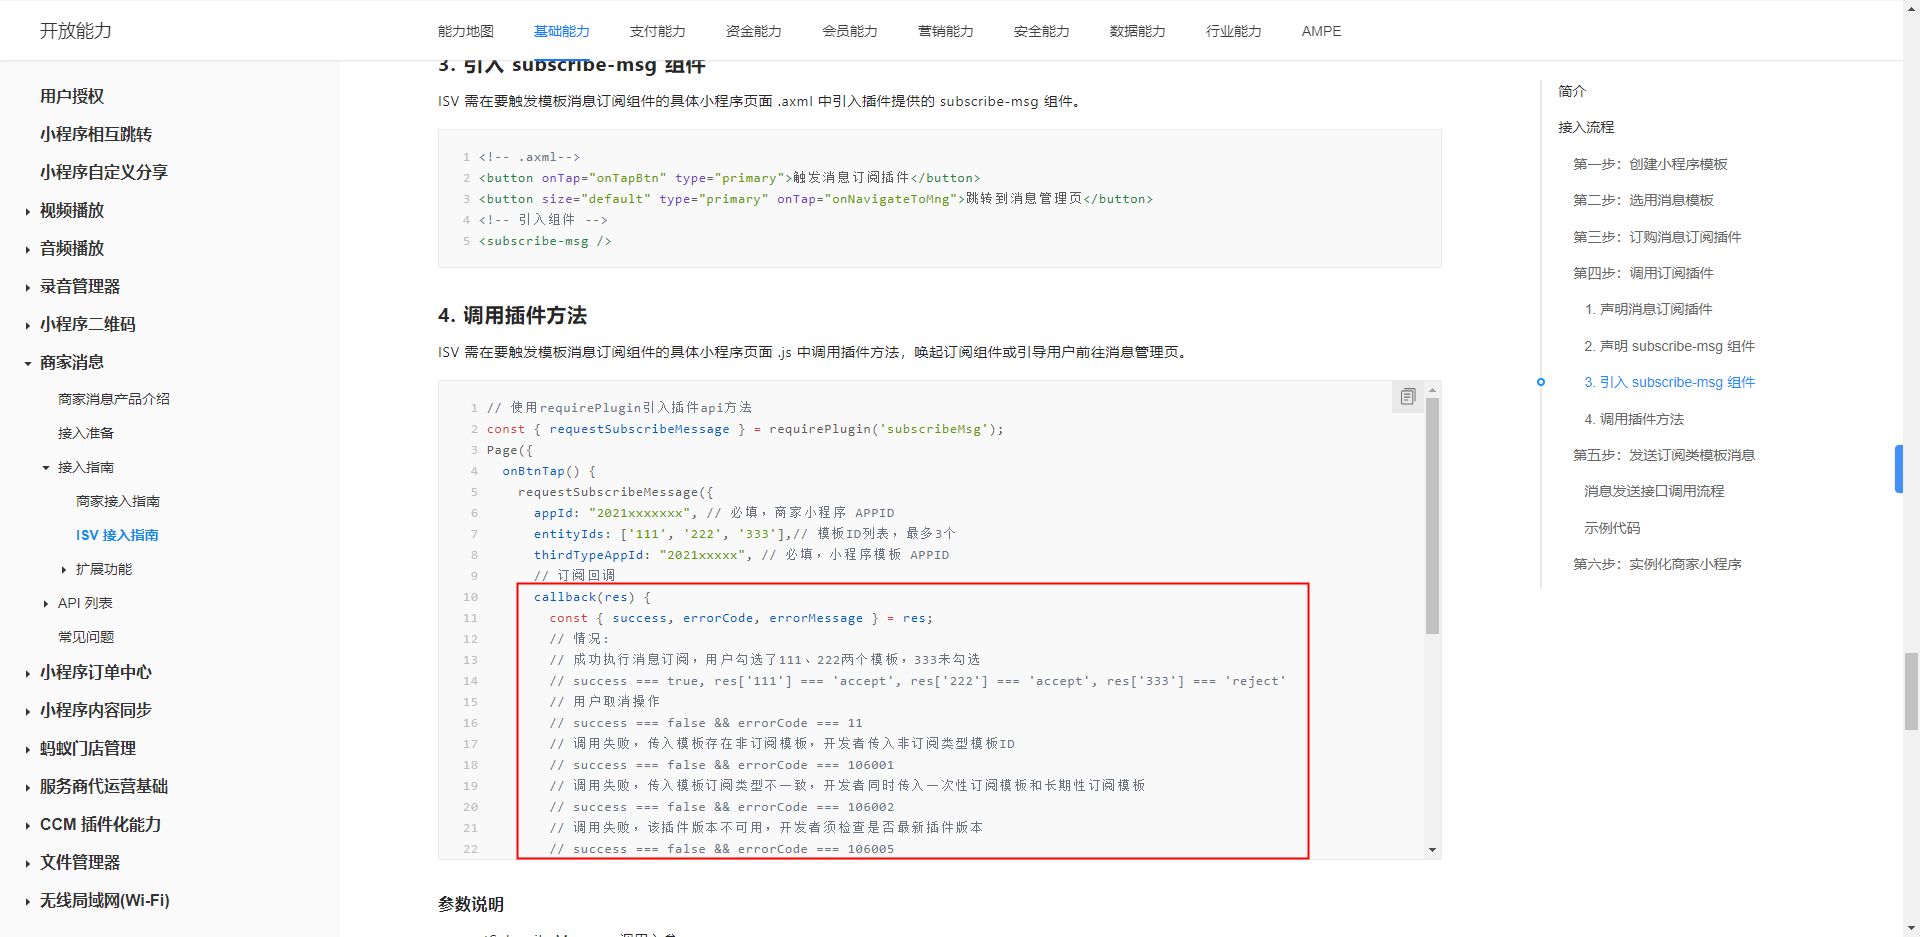Open 营销能力 tab
The height and width of the screenshot is (937, 1920).
(946, 31)
